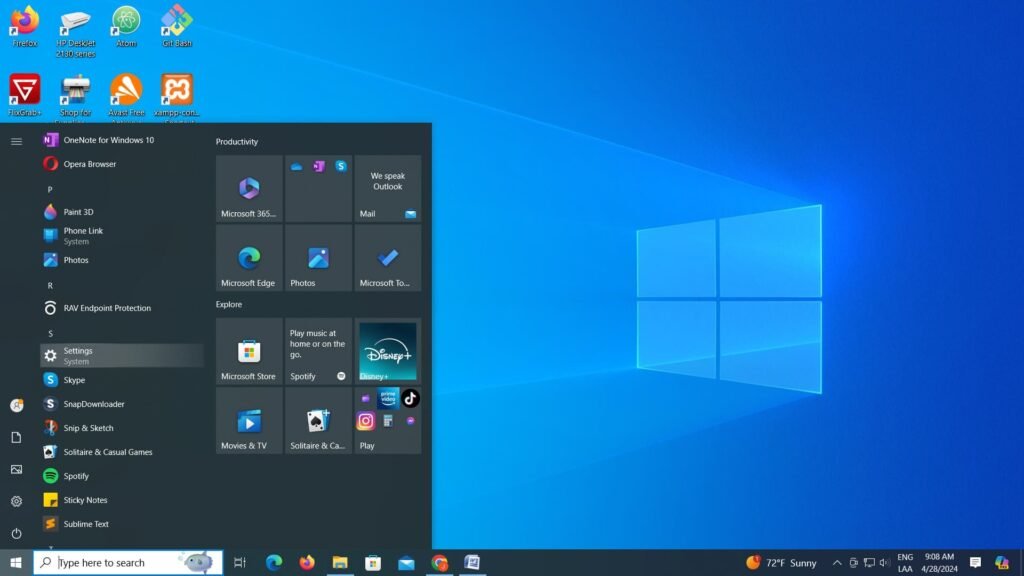
Task: Open Git Bash desktop shortcut
Action: coord(176,26)
